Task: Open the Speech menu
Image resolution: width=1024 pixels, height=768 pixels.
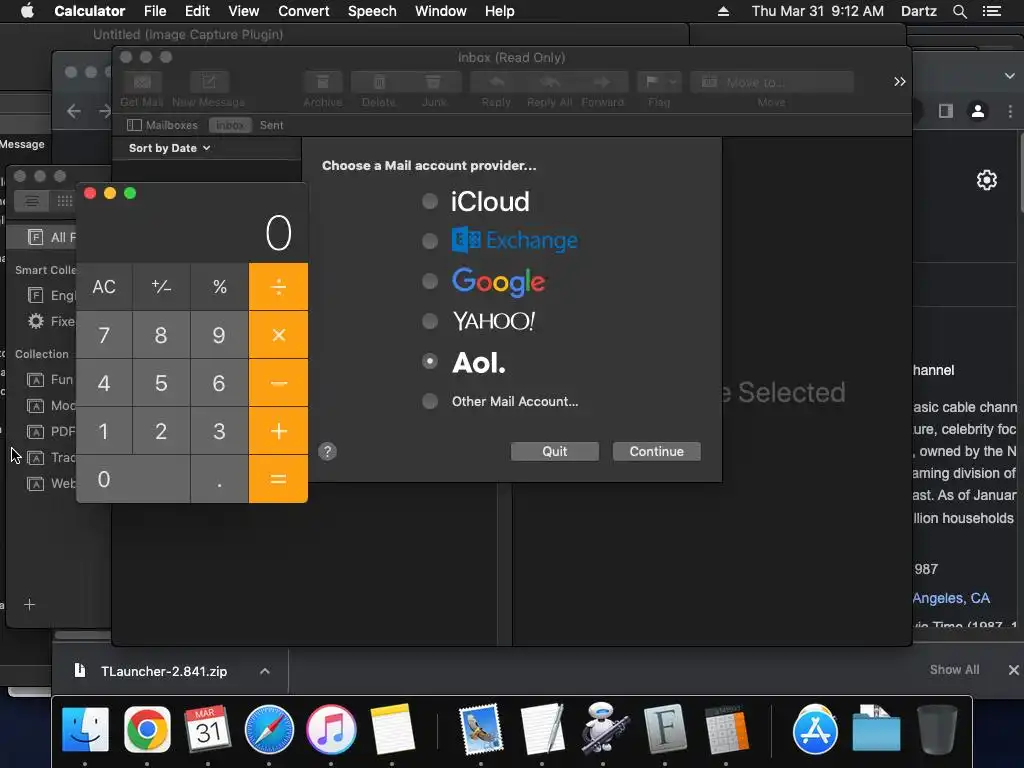Action: (x=372, y=11)
